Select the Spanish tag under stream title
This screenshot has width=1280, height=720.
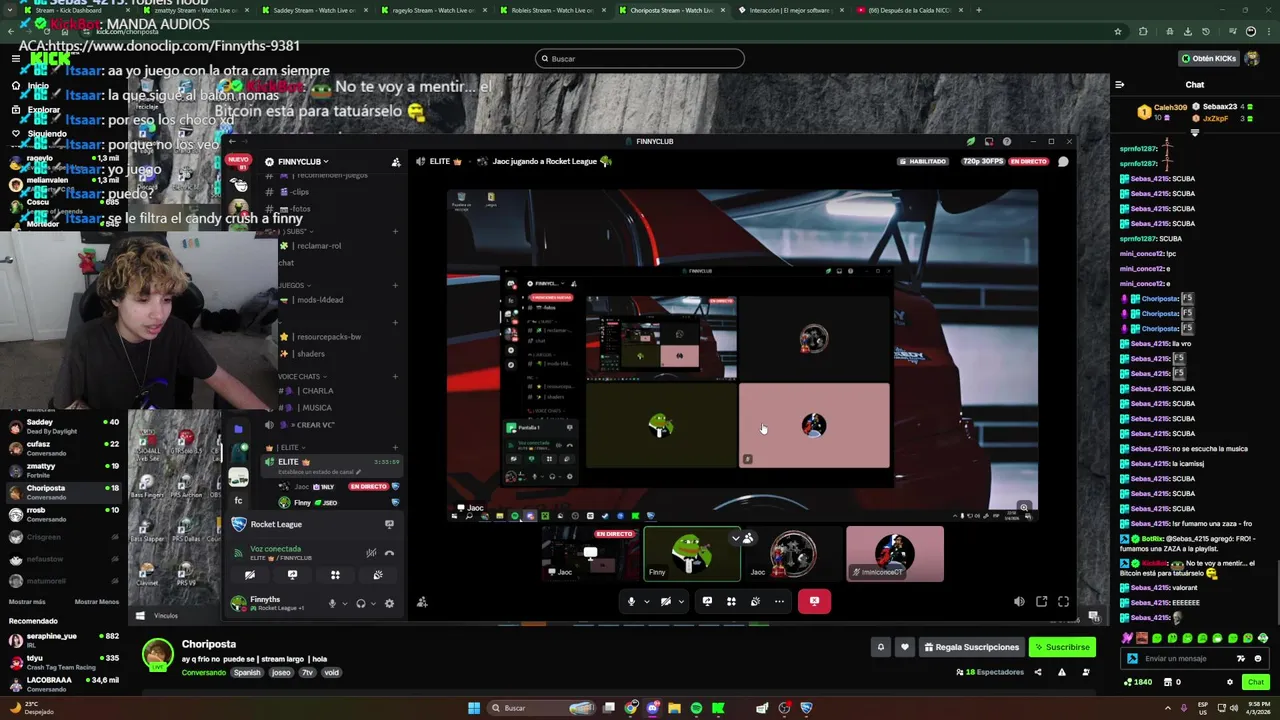pos(247,673)
